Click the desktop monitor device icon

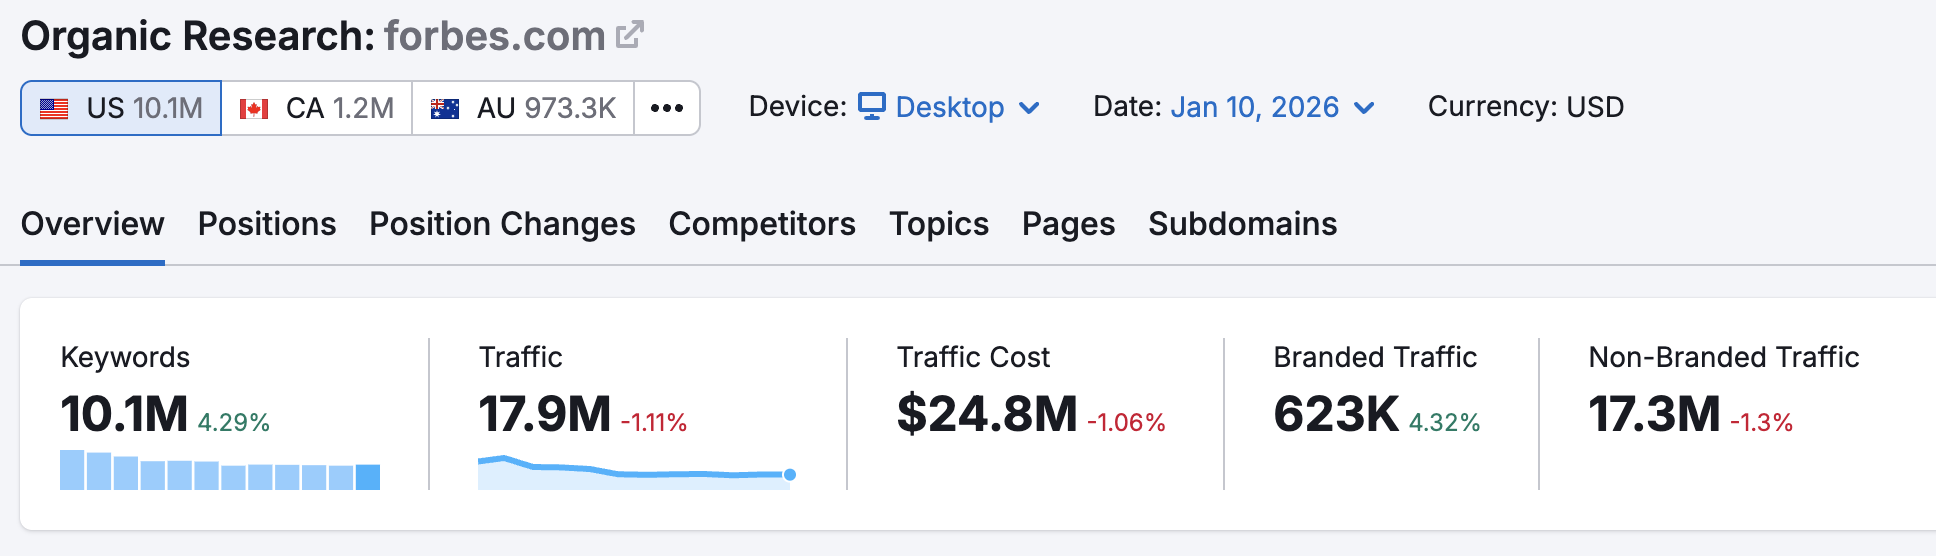point(872,106)
